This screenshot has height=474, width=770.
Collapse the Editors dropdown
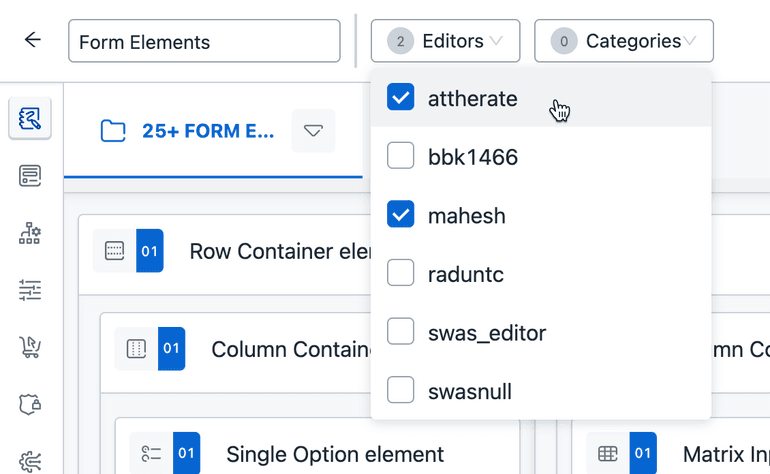(x=445, y=41)
